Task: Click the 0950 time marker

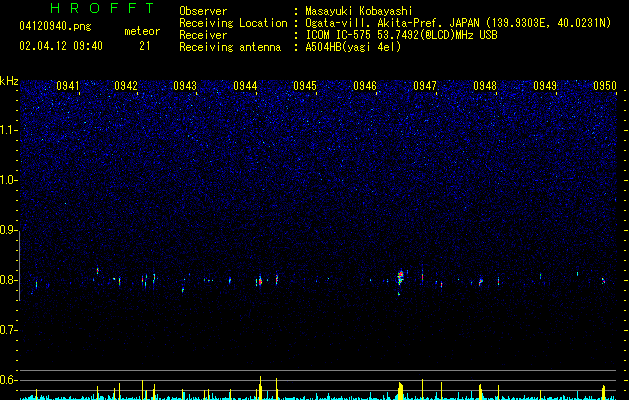Action: (605, 86)
